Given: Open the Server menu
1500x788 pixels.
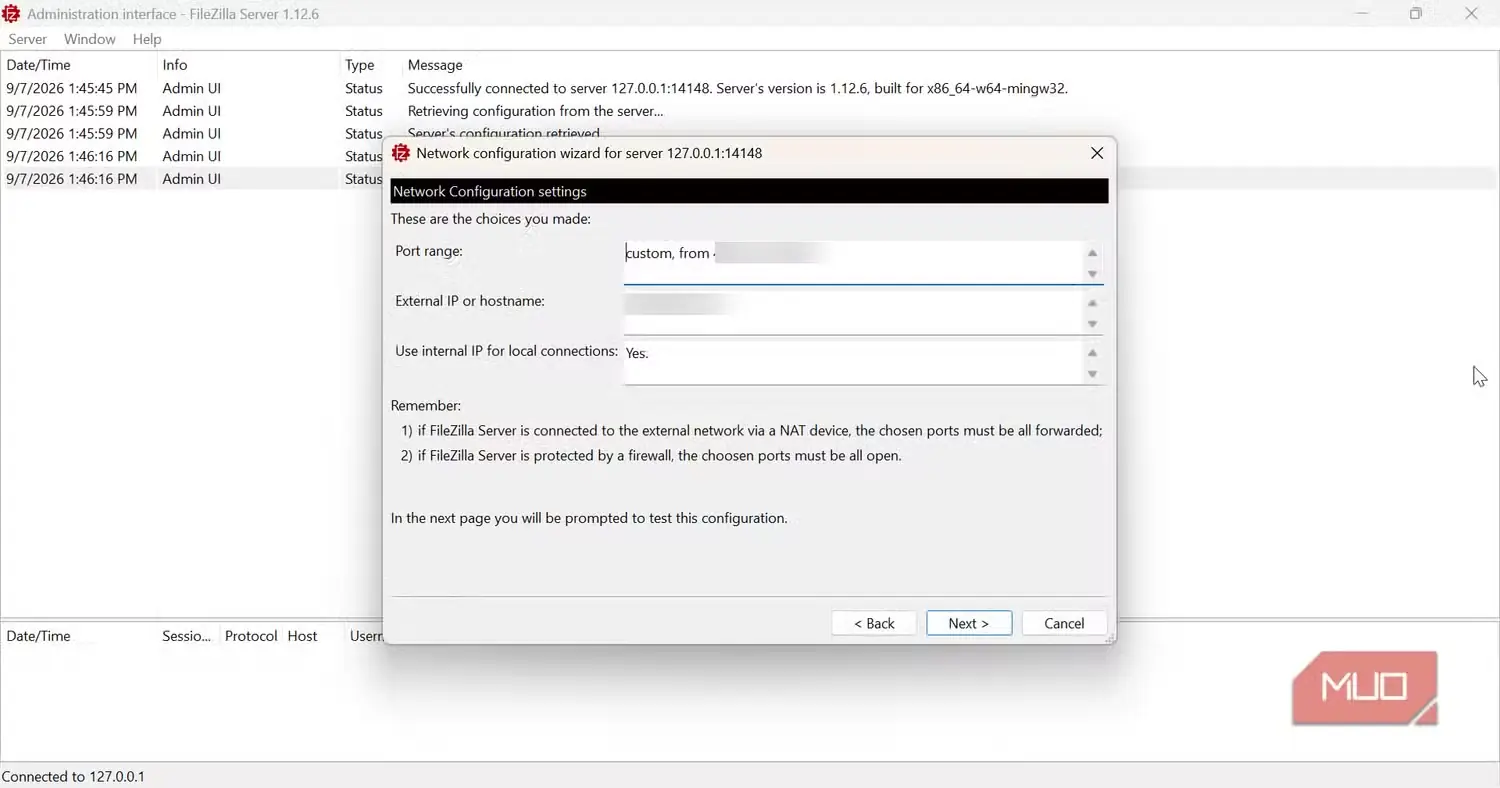Looking at the screenshot, I should coord(28,39).
